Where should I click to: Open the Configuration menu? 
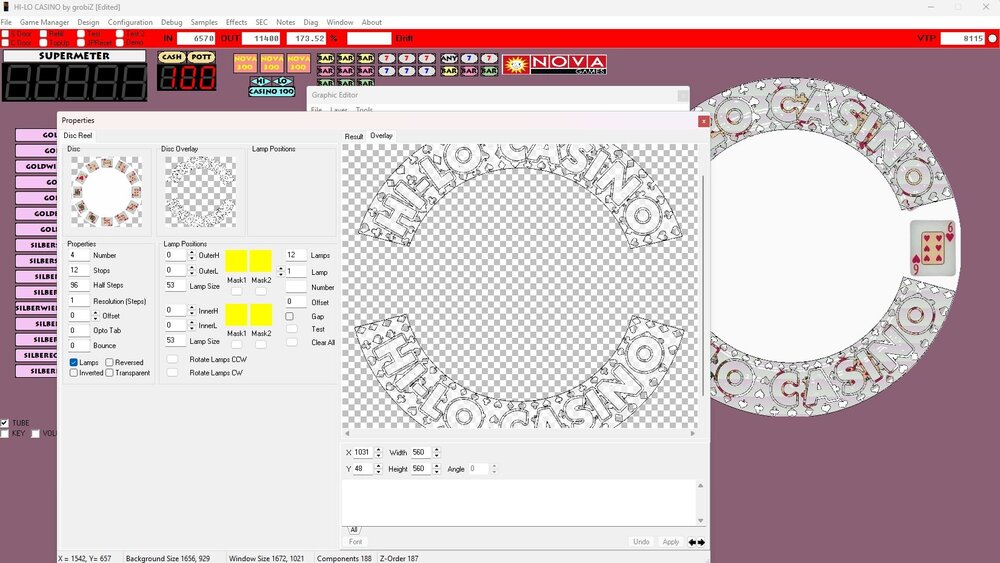130,22
